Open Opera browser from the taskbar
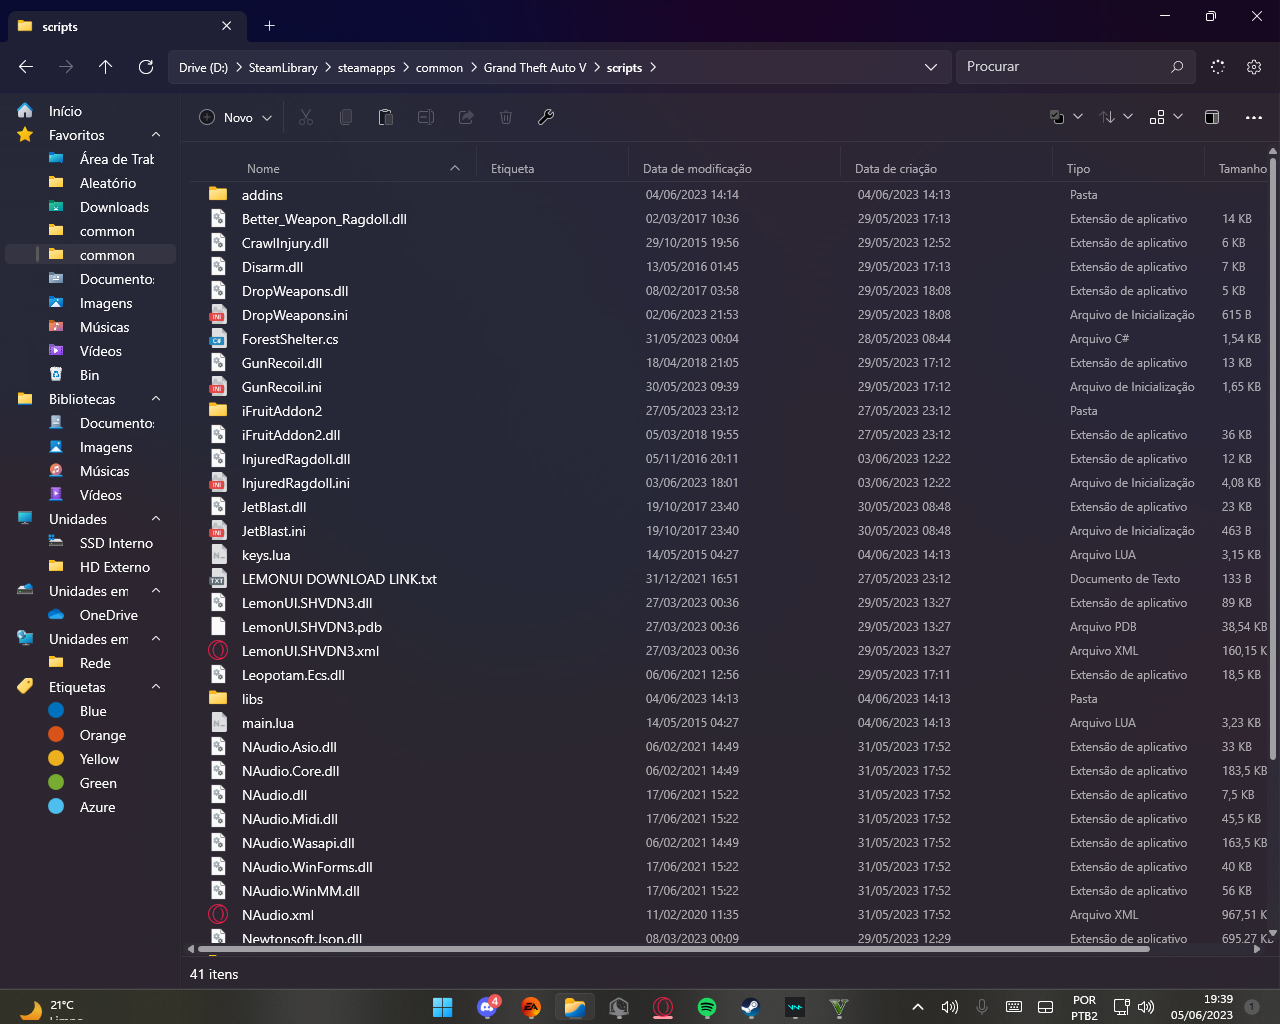 [663, 1007]
